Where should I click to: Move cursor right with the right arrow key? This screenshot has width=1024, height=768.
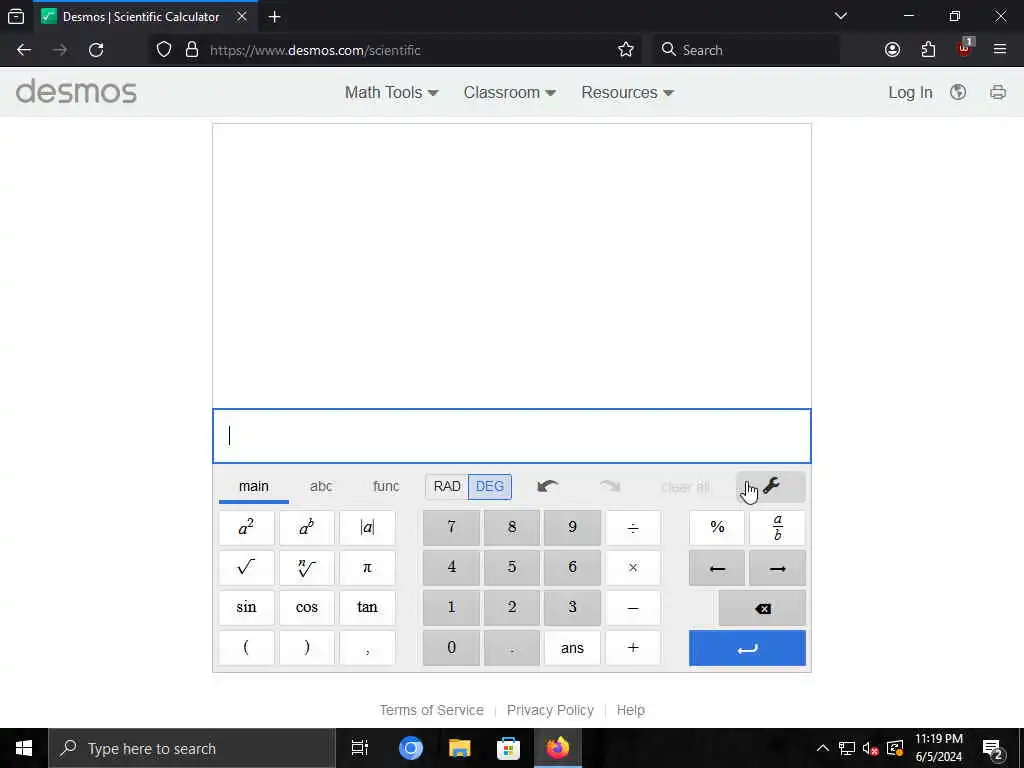(777, 568)
